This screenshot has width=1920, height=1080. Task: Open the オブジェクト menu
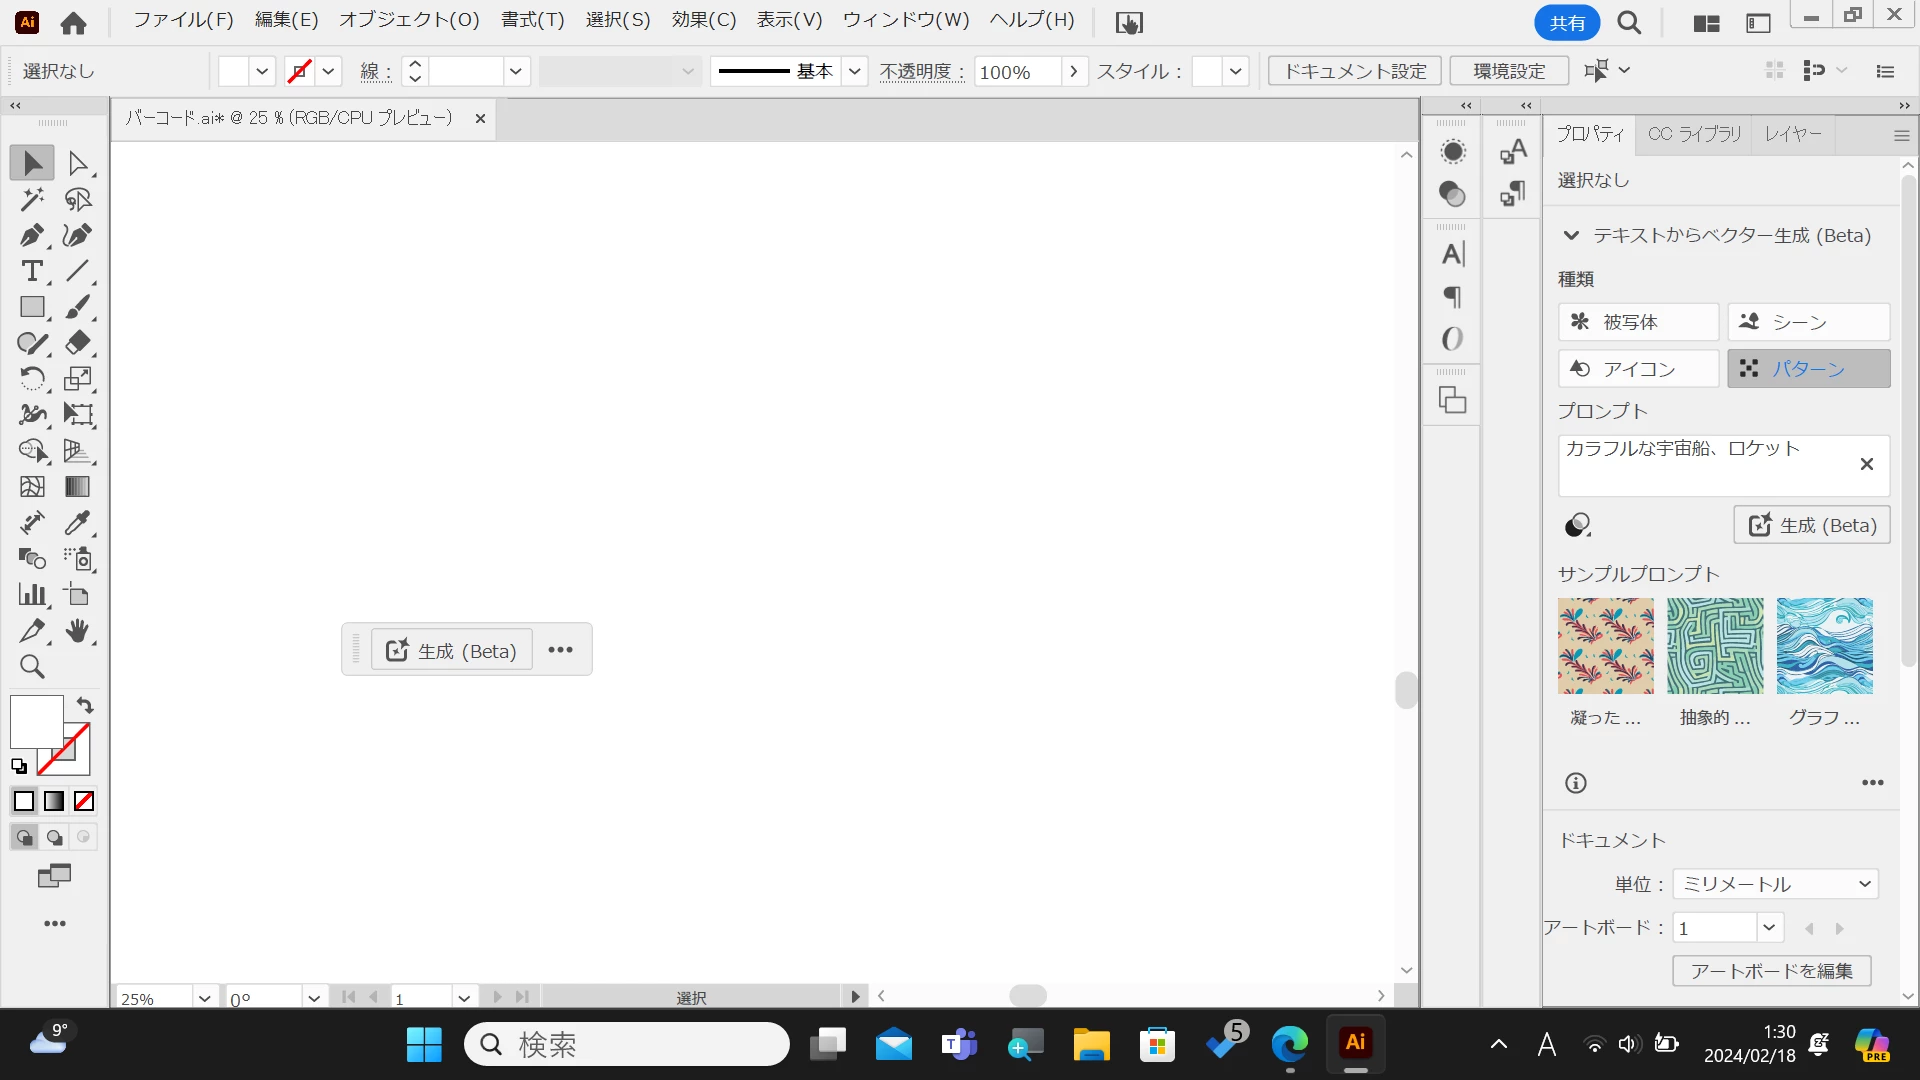[409, 20]
